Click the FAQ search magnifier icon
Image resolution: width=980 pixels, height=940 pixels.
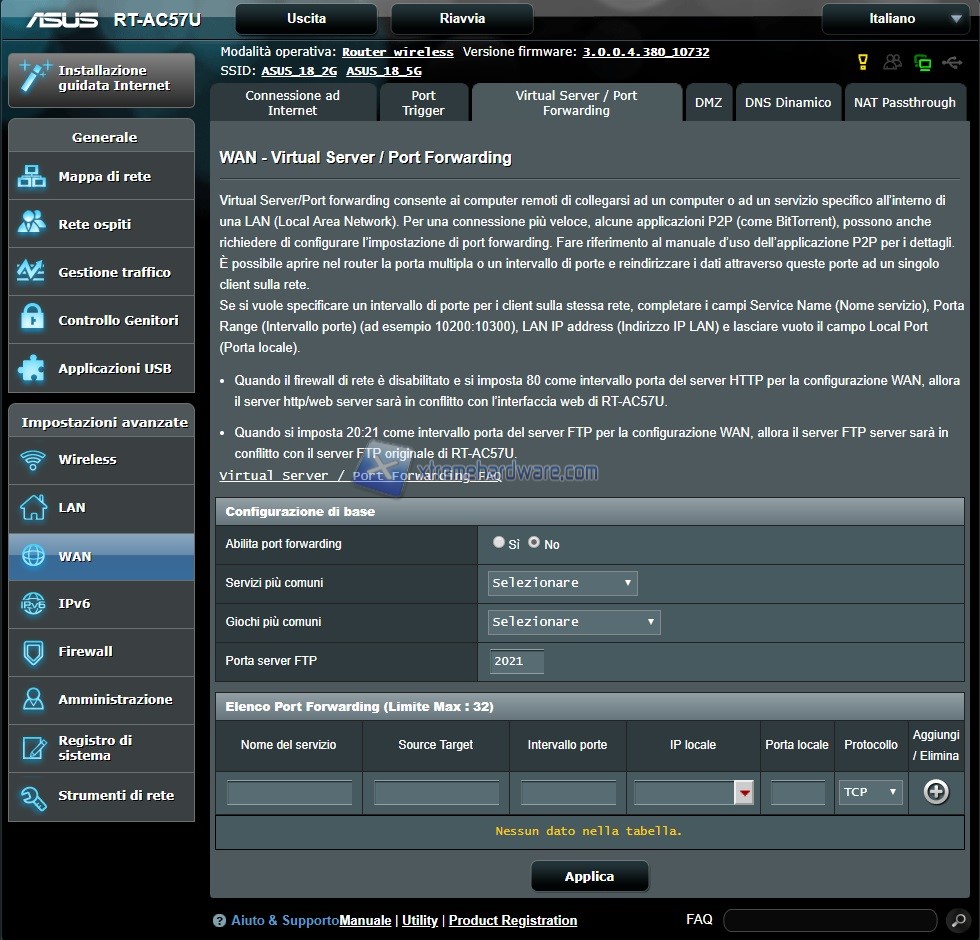click(x=956, y=920)
